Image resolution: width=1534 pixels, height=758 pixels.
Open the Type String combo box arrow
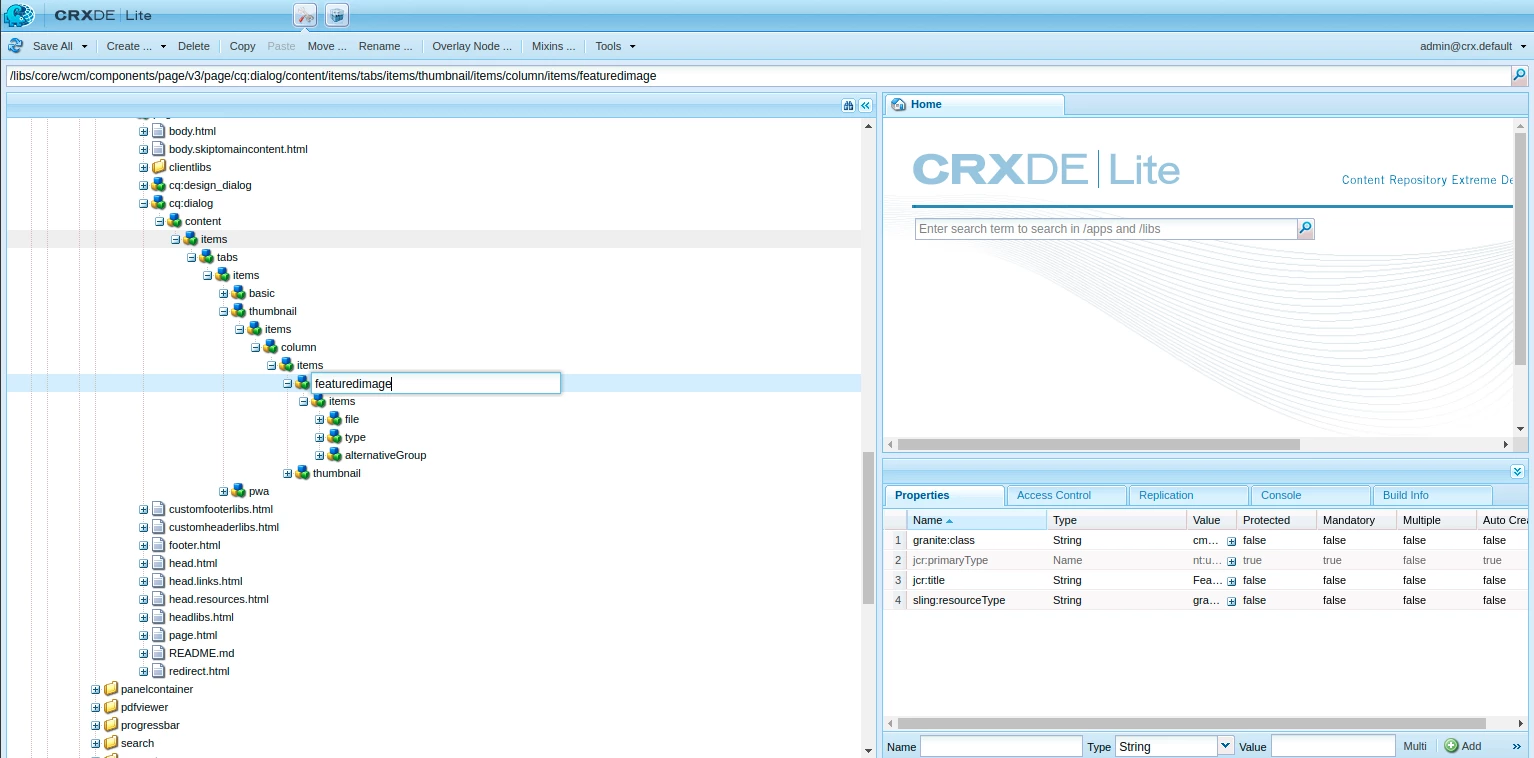[x=1225, y=746]
